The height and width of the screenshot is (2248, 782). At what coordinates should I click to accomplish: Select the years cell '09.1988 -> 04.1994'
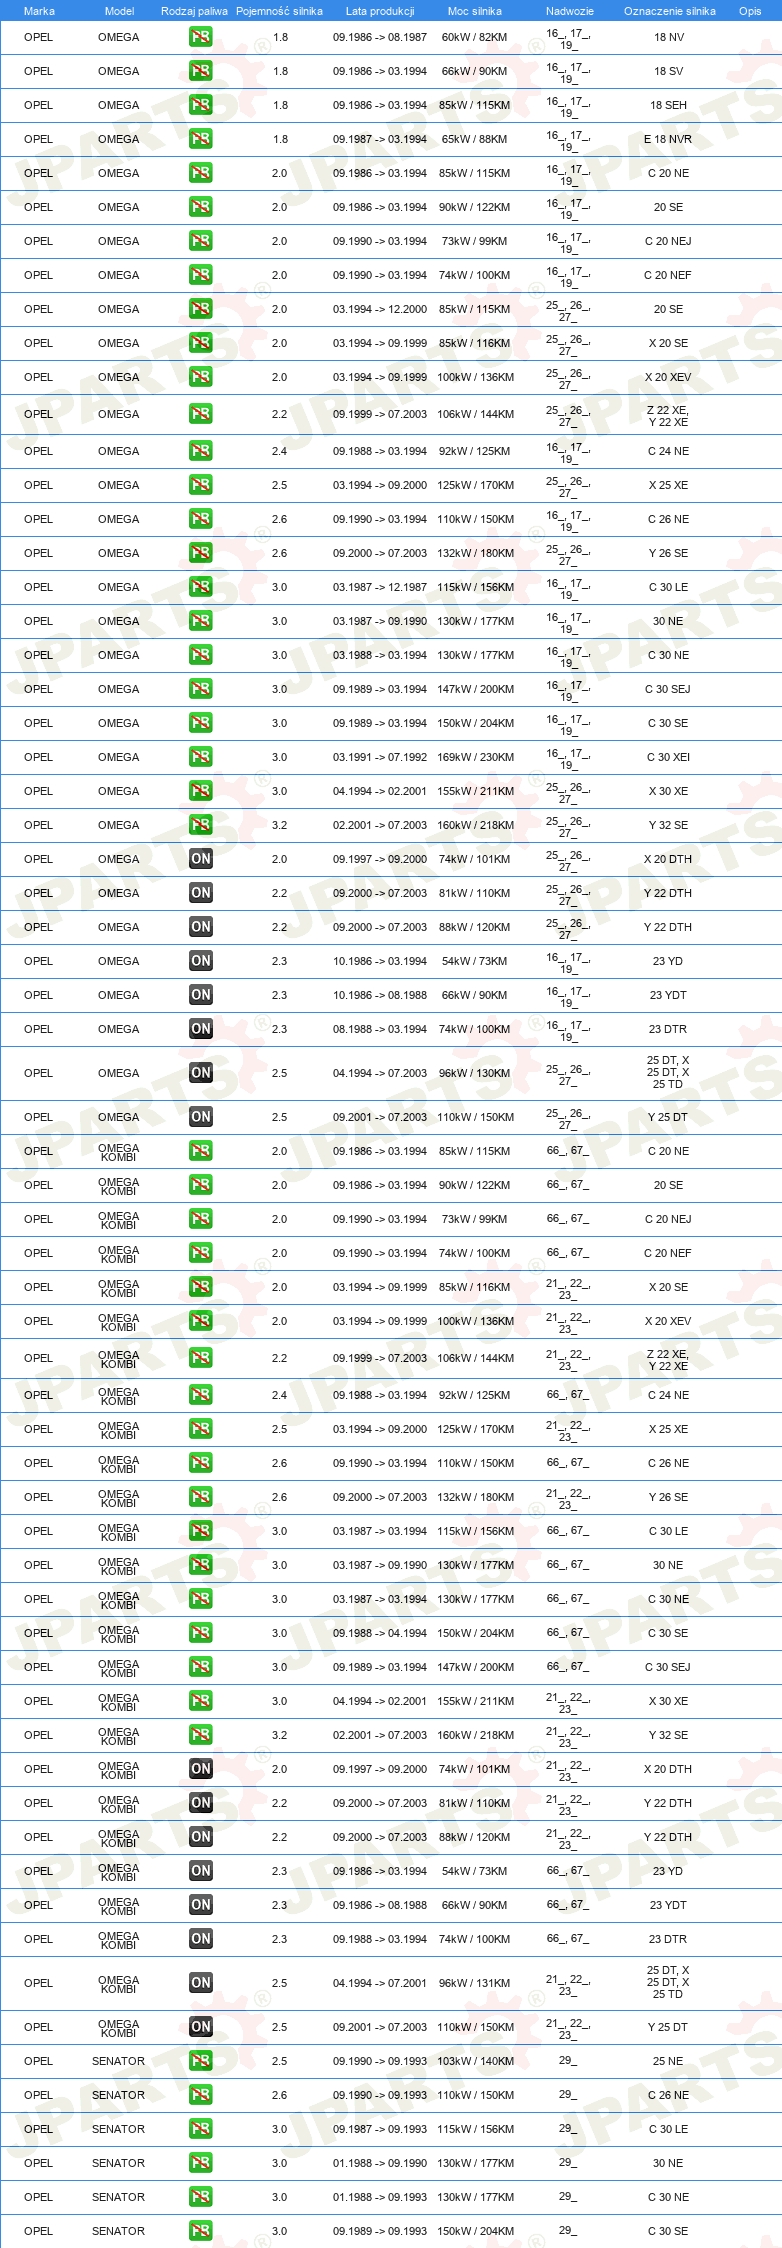380,1633
